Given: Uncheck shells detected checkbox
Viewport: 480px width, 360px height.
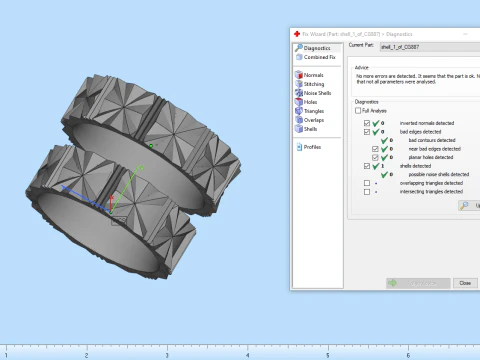Looking at the screenshot, I should click(367, 166).
